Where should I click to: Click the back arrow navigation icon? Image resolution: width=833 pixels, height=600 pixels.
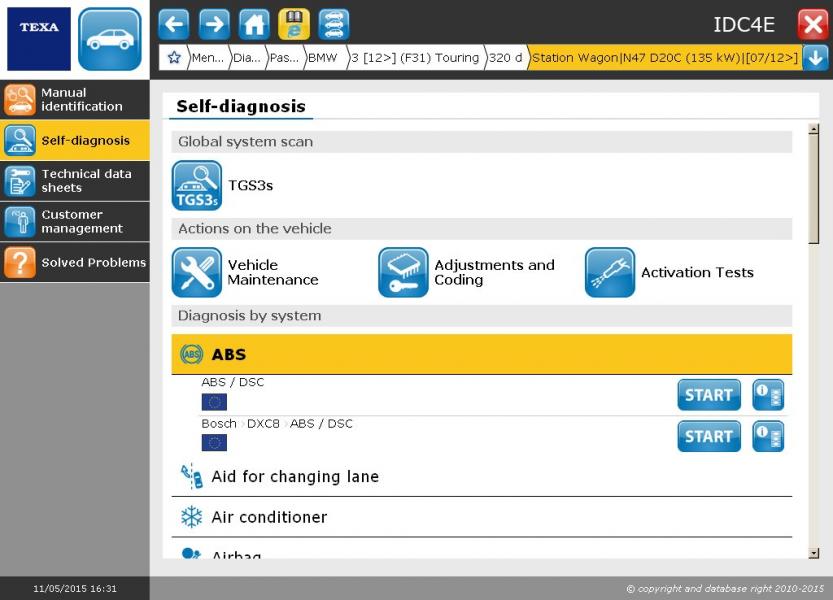pos(174,24)
